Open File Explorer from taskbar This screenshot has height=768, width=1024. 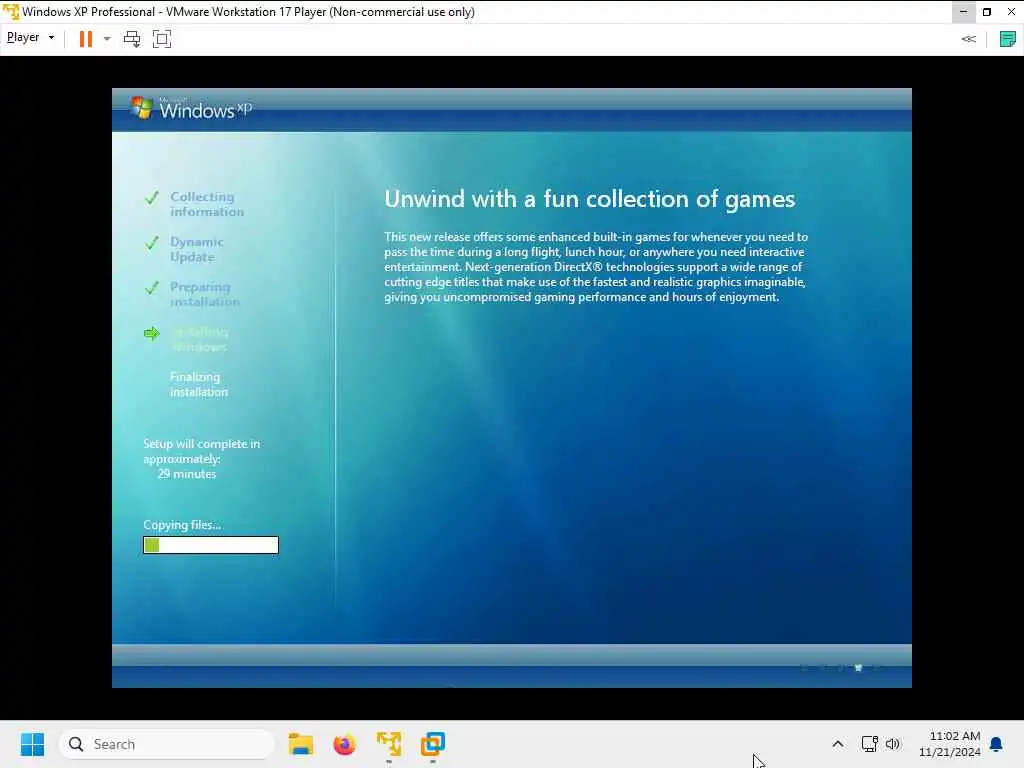(301, 744)
